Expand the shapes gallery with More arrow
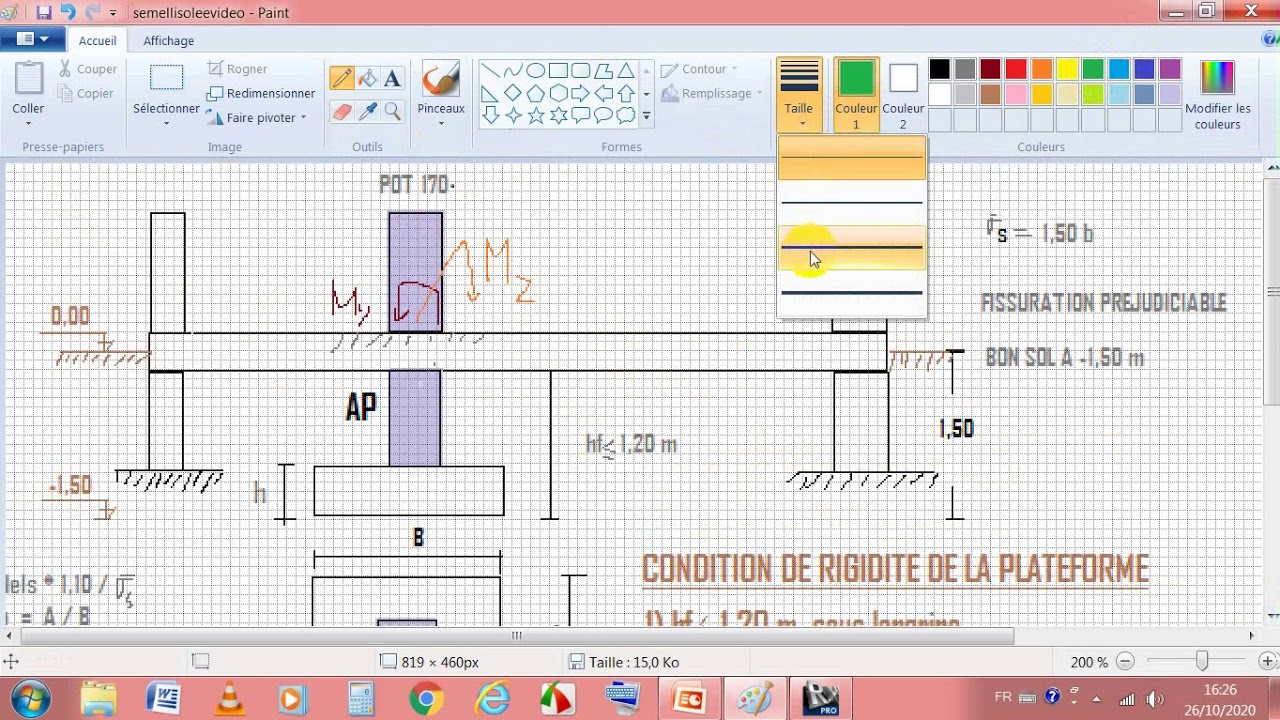 point(646,116)
